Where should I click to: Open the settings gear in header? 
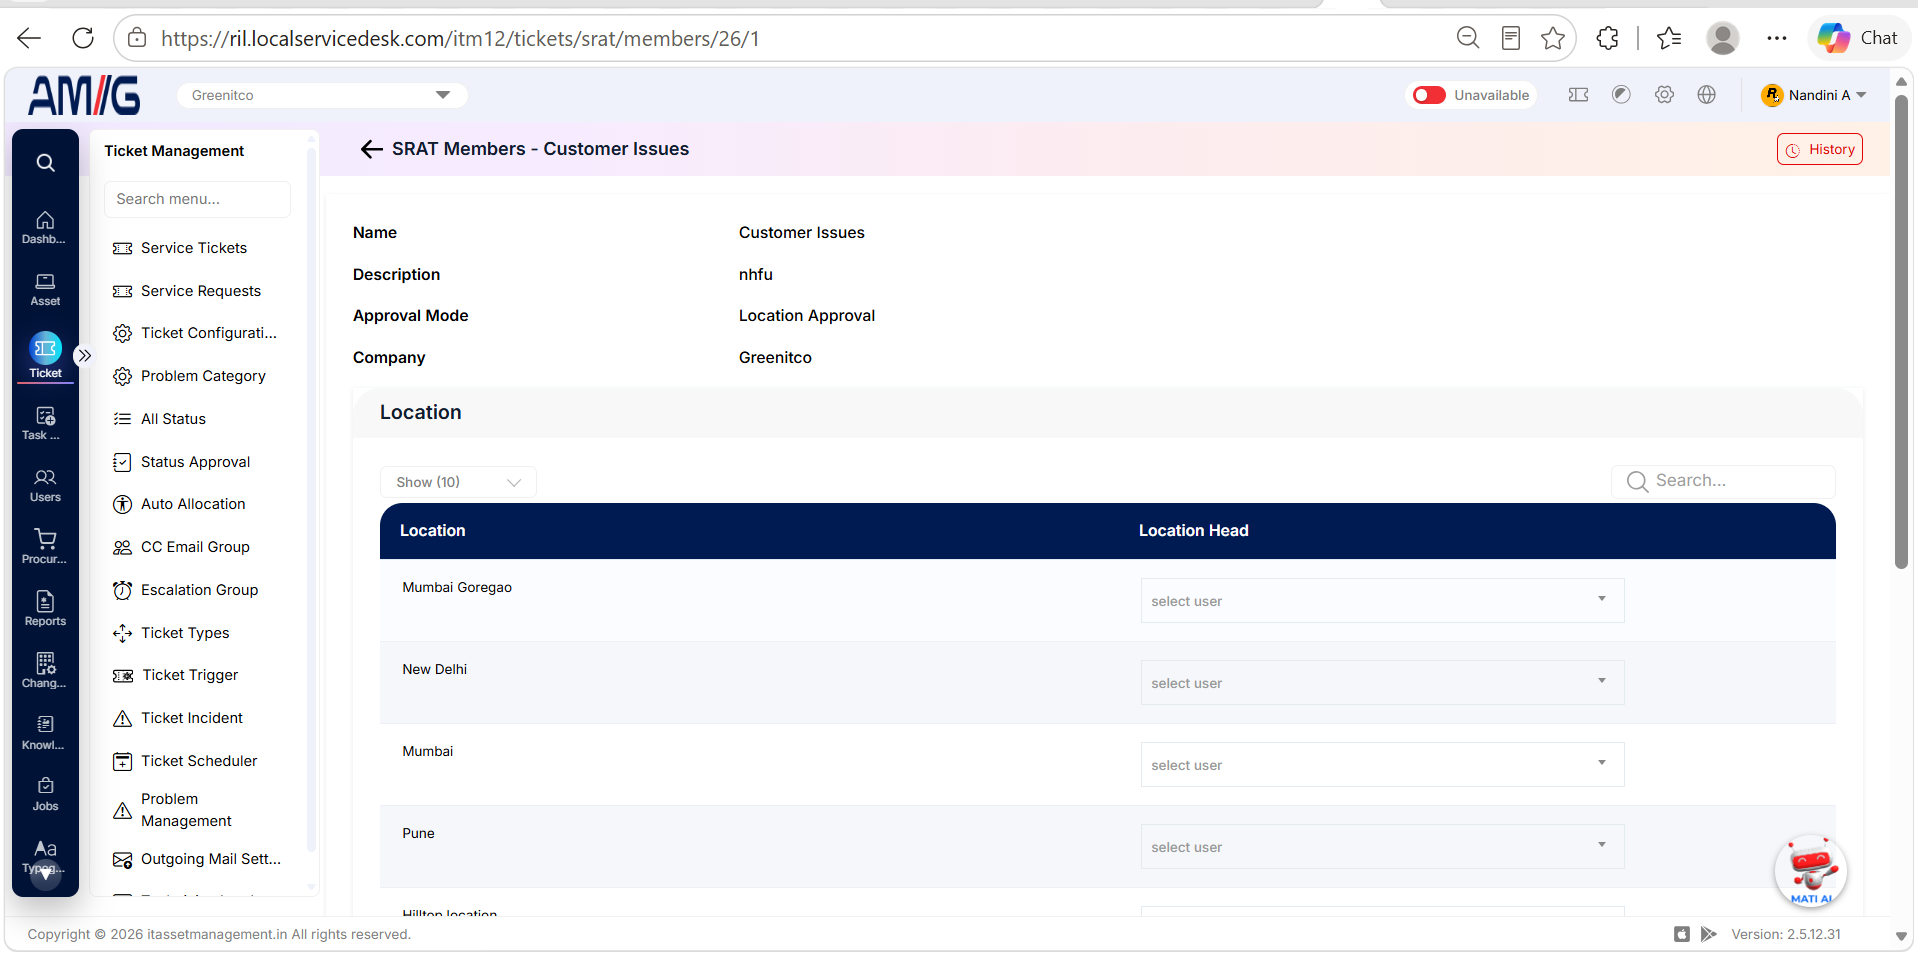(x=1664, y=95)
